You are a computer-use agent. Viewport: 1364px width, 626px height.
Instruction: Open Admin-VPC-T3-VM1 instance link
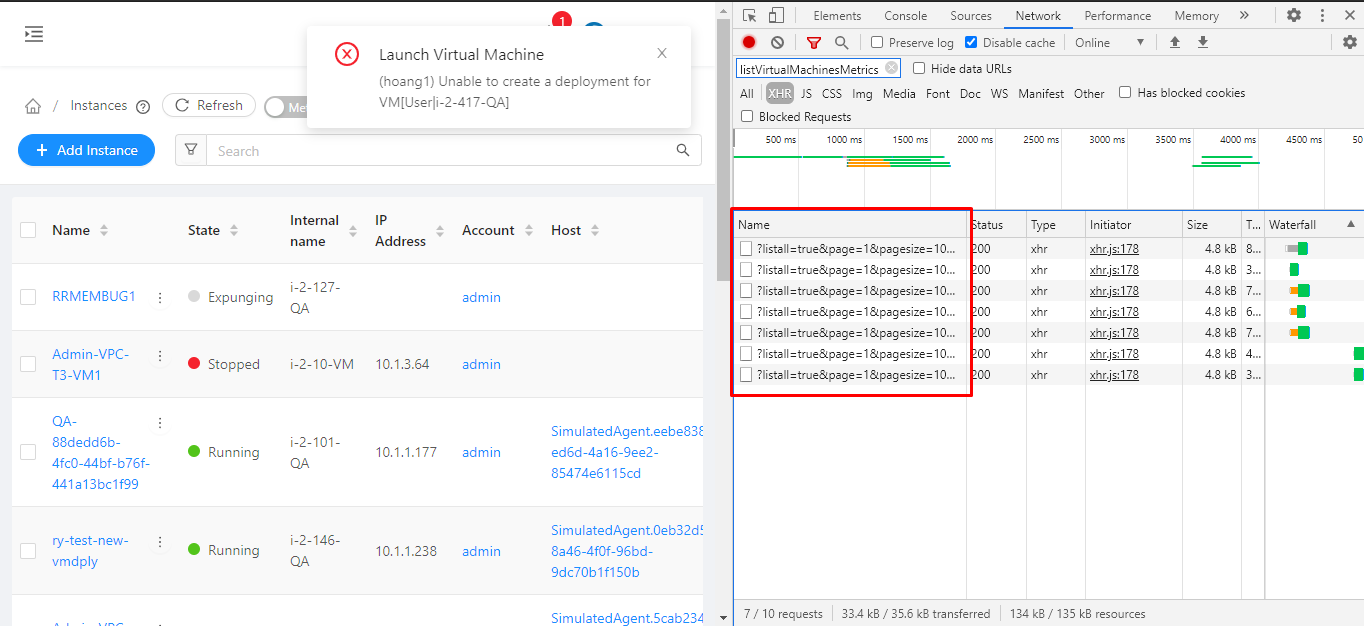click(90, 365)
